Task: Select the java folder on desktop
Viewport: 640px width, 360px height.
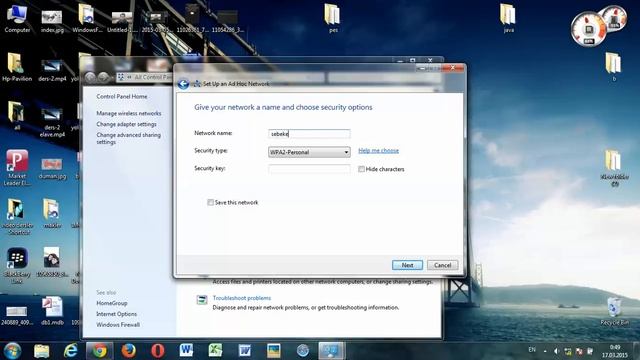Action: [508, 18]
